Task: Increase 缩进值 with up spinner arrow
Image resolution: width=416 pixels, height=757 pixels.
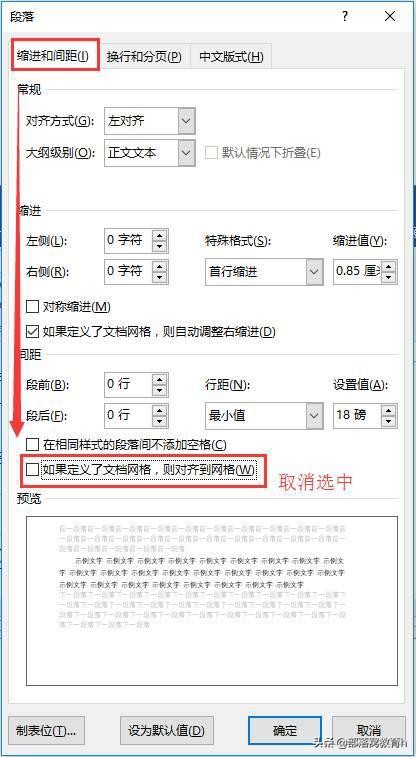Action: point(389,266)
